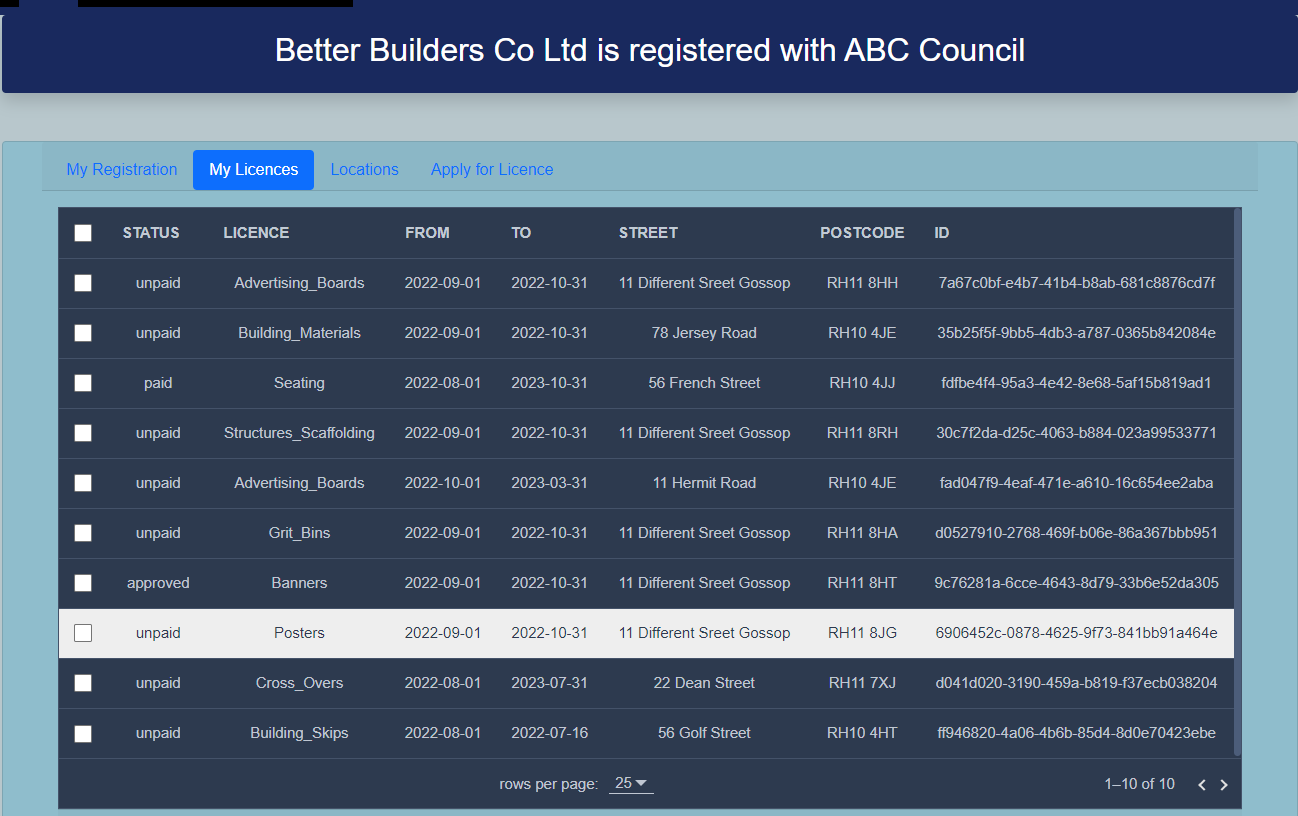Viewport: 1298px width, 816px height.
Task: Tick checkbox for Building_Skips licence
Action: [83, 733]
